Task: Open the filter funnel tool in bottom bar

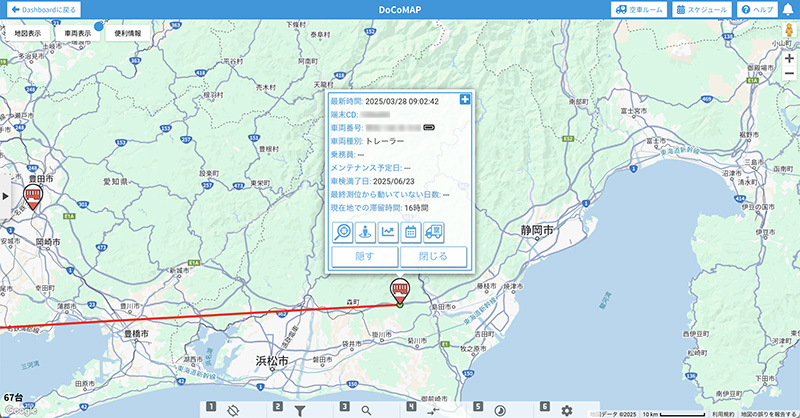Action: click(299, 410)
